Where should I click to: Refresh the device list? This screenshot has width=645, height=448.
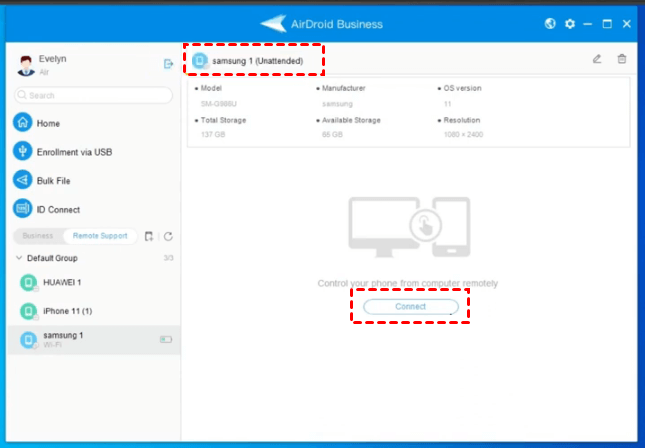click(x=168, y=236)
